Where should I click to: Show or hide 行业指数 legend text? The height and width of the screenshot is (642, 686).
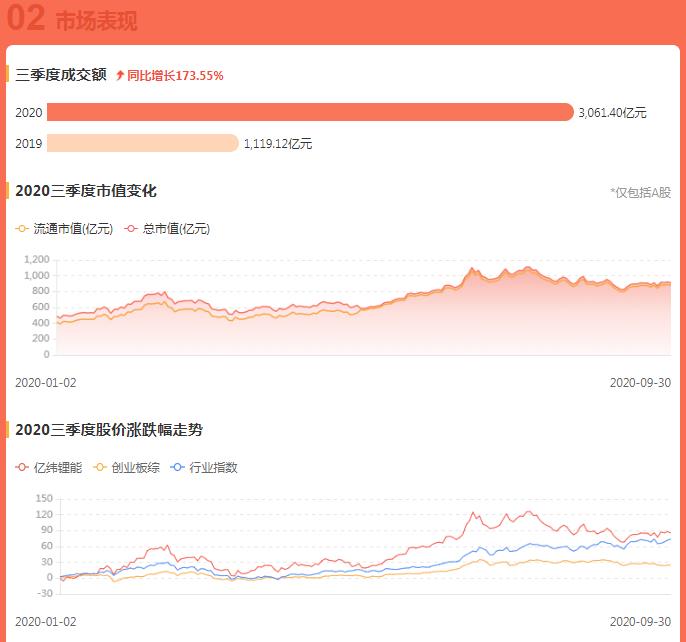click(214, 467)
